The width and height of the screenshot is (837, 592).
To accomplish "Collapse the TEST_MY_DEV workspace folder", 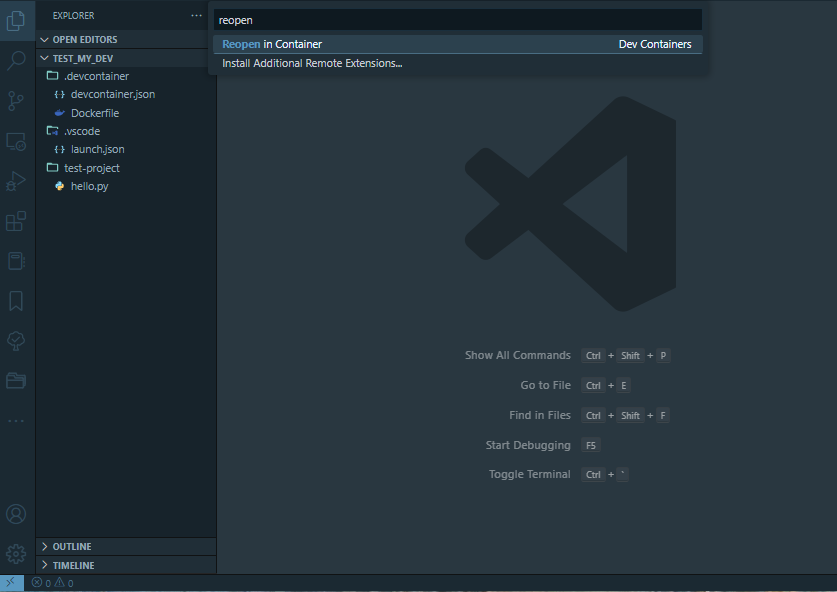I will click(x=126, y=58).
